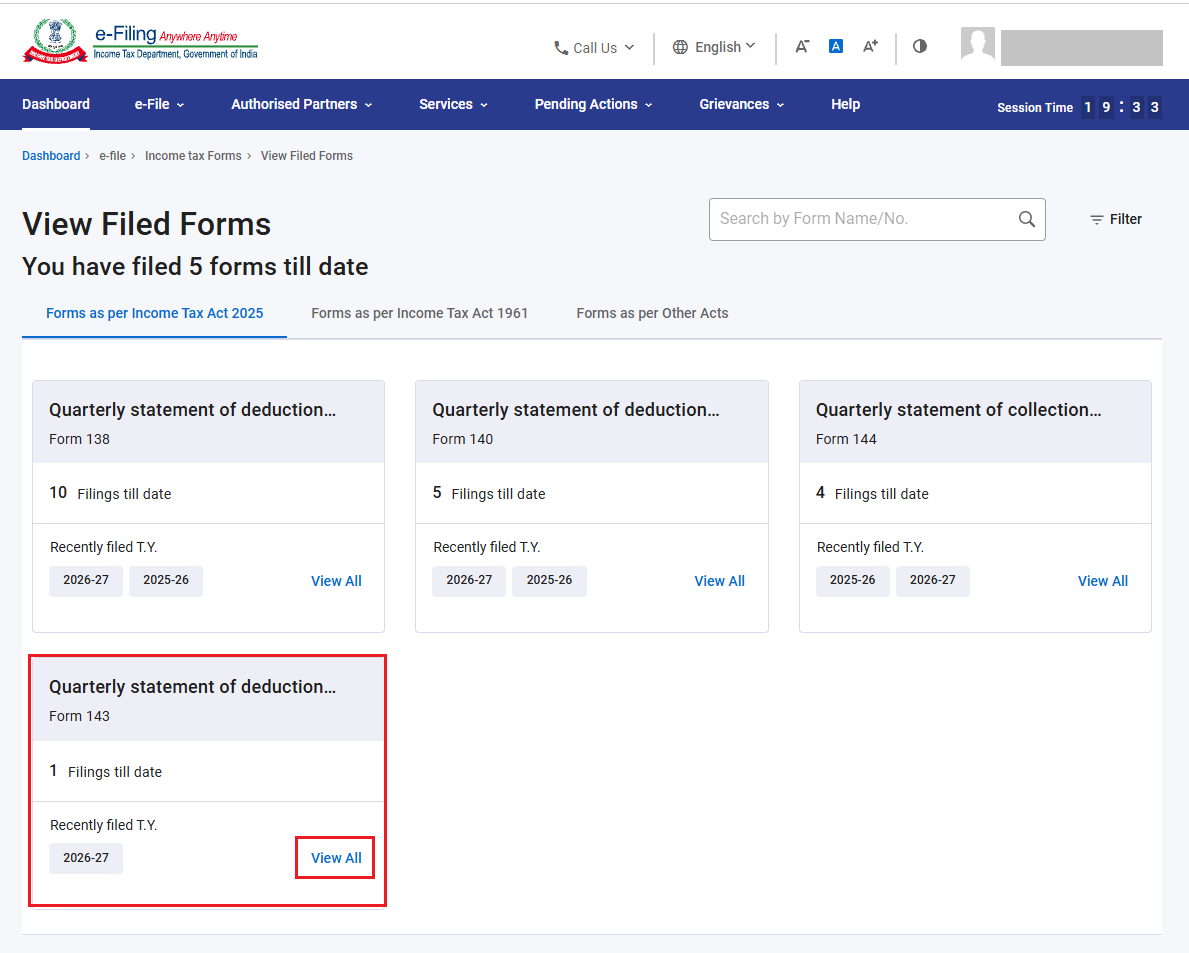
Task: Toggle high contrast mode icon
Action: (x=920, y=46)
